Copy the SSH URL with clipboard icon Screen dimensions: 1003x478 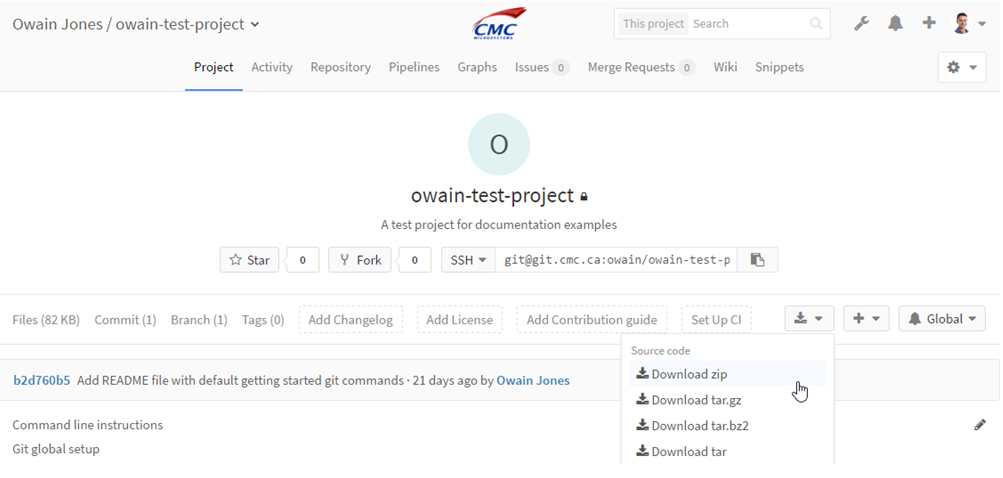pos(757,260)
